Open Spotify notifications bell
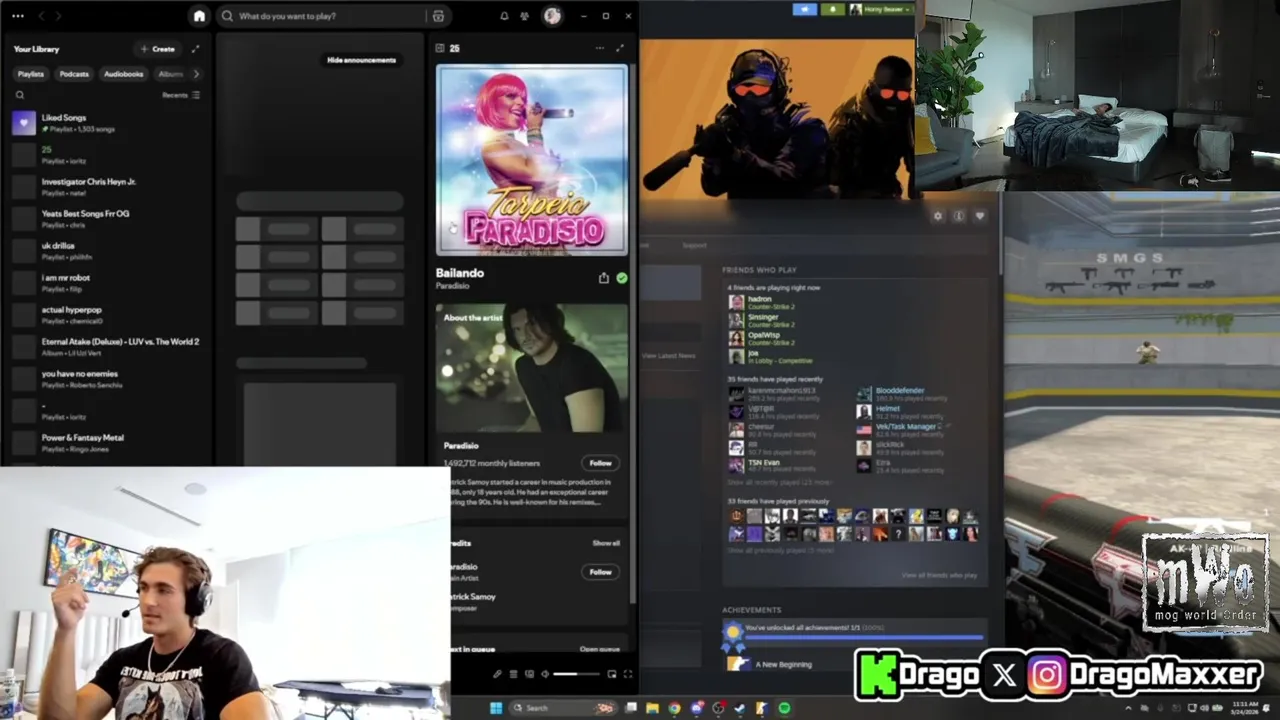Screen dimensions: 1280x720 504,16
